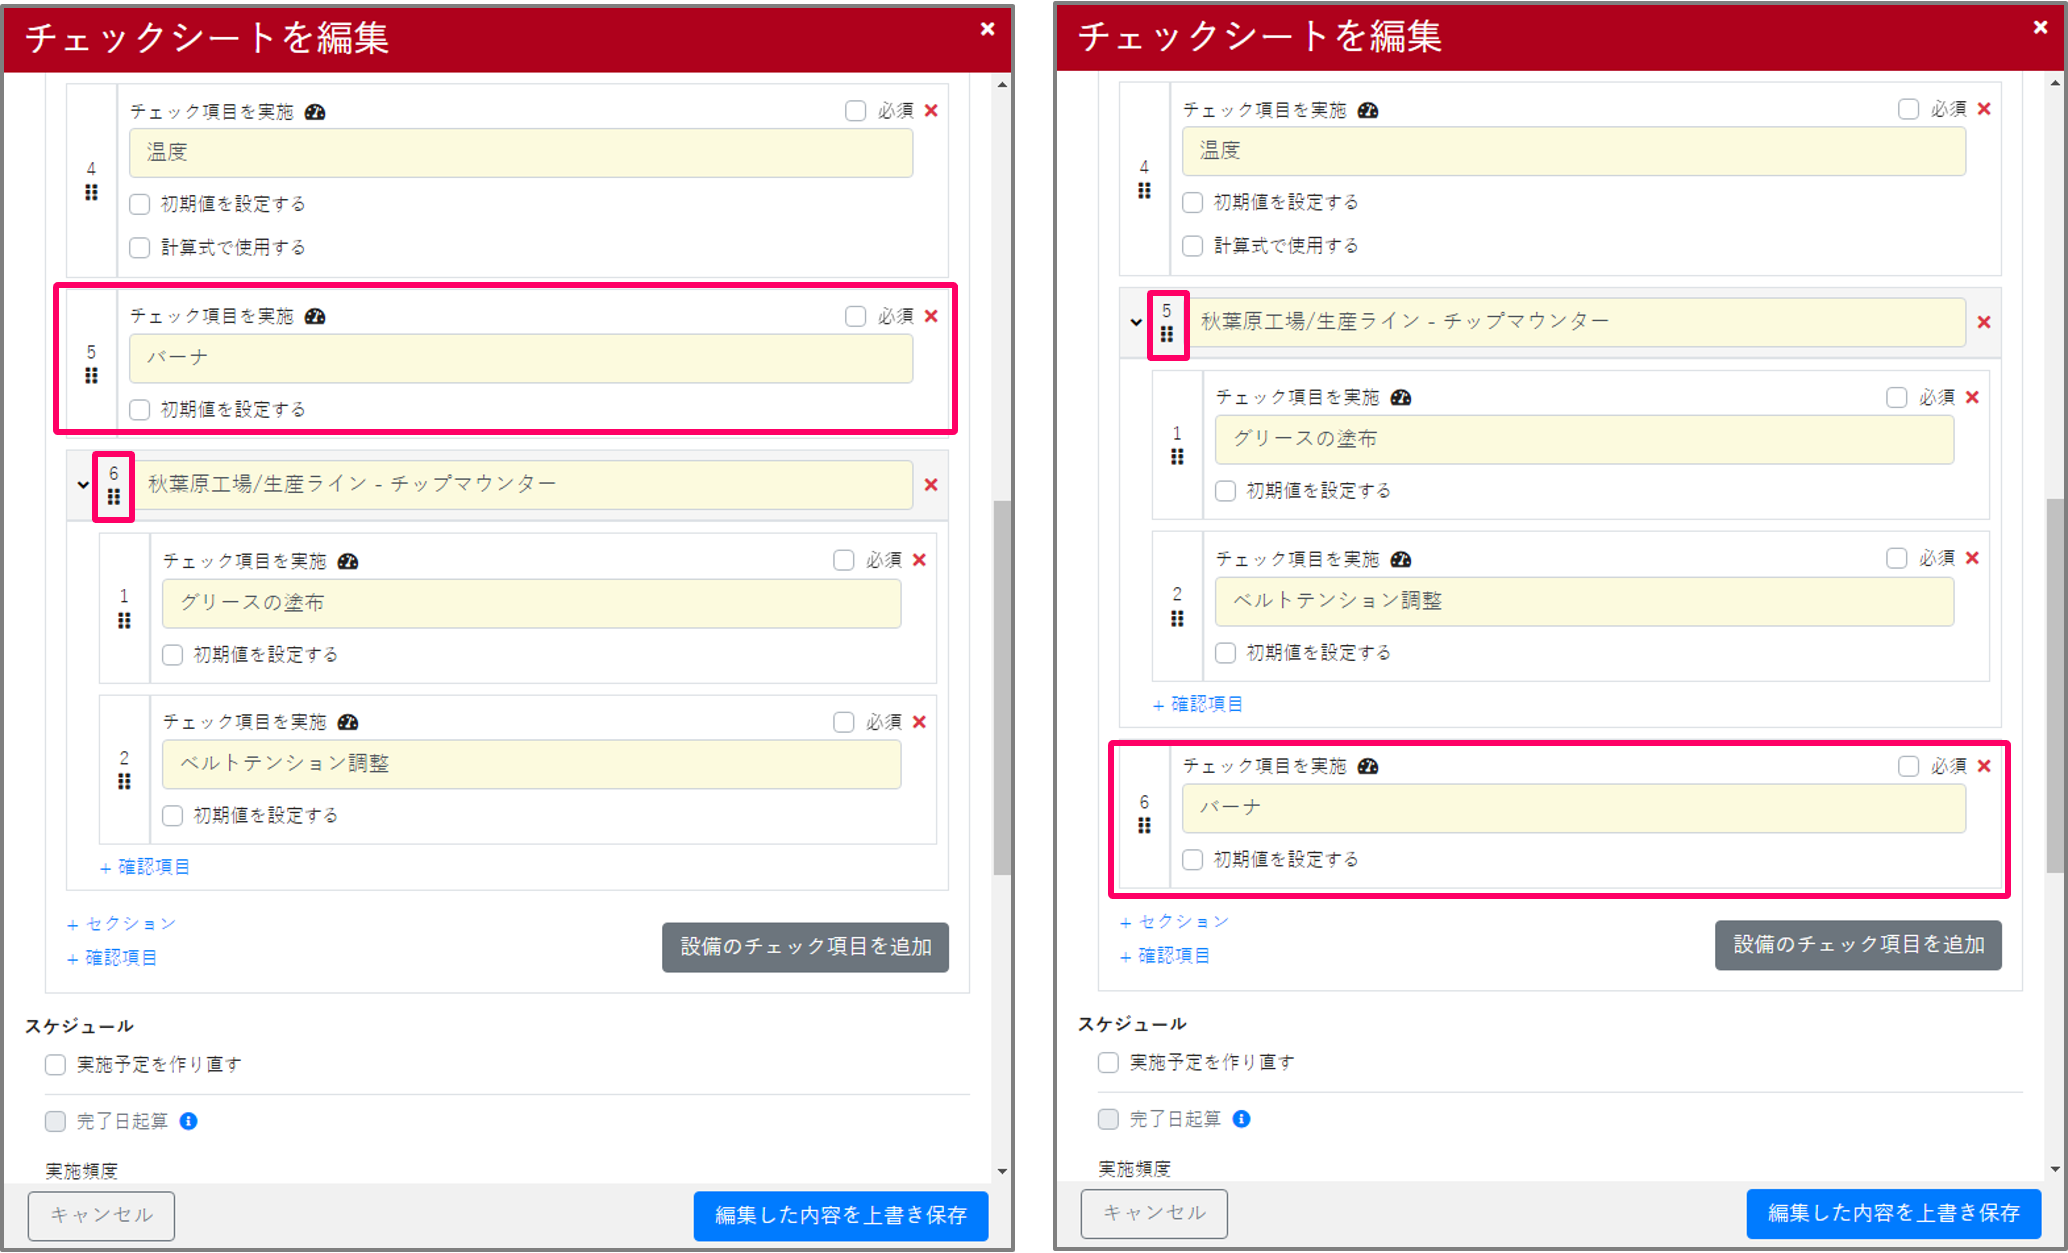
Task: Click the gauge icon next to バーナ check item
Action: [315, 316]
